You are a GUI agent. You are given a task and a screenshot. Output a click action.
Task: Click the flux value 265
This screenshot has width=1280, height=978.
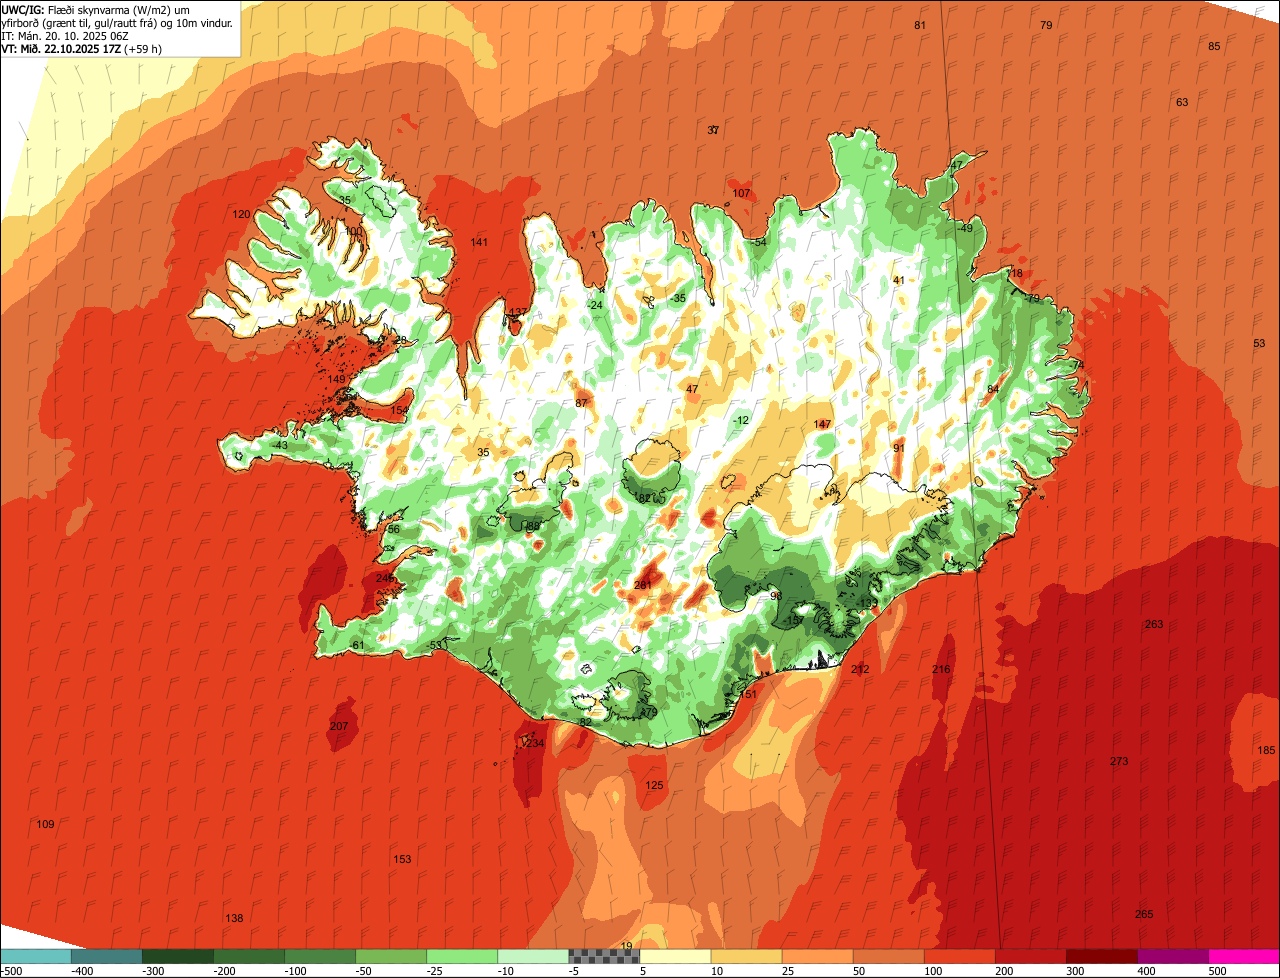[x=1144, y=914]
